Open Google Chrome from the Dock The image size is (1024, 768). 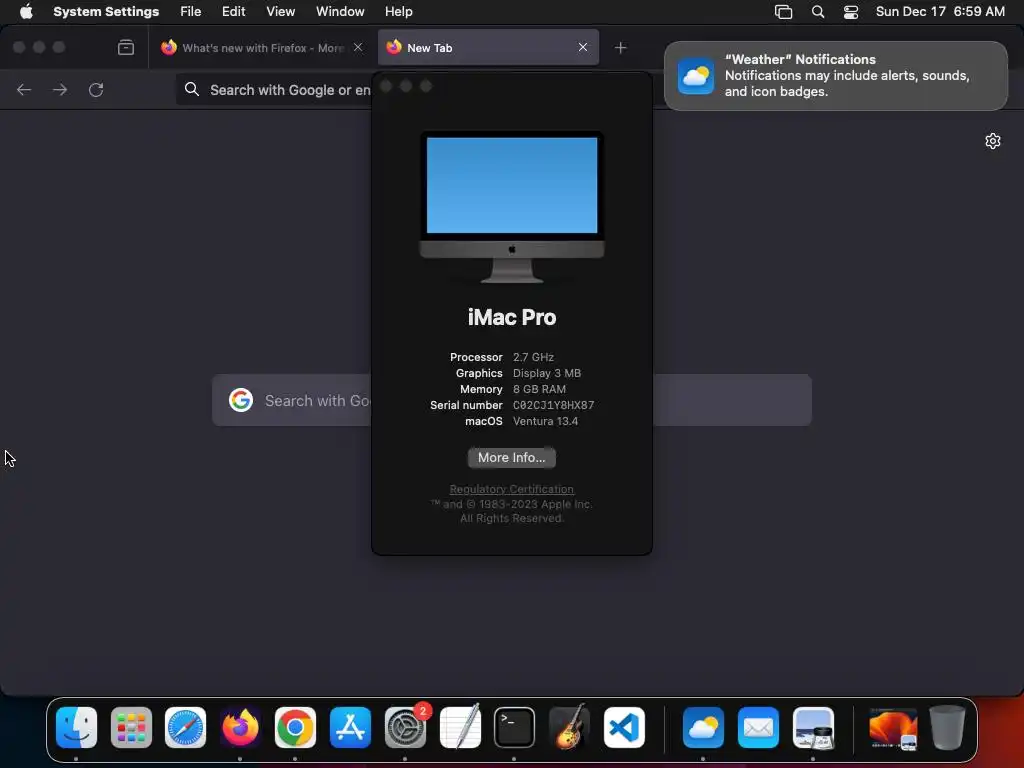click(x=295, y=728)
